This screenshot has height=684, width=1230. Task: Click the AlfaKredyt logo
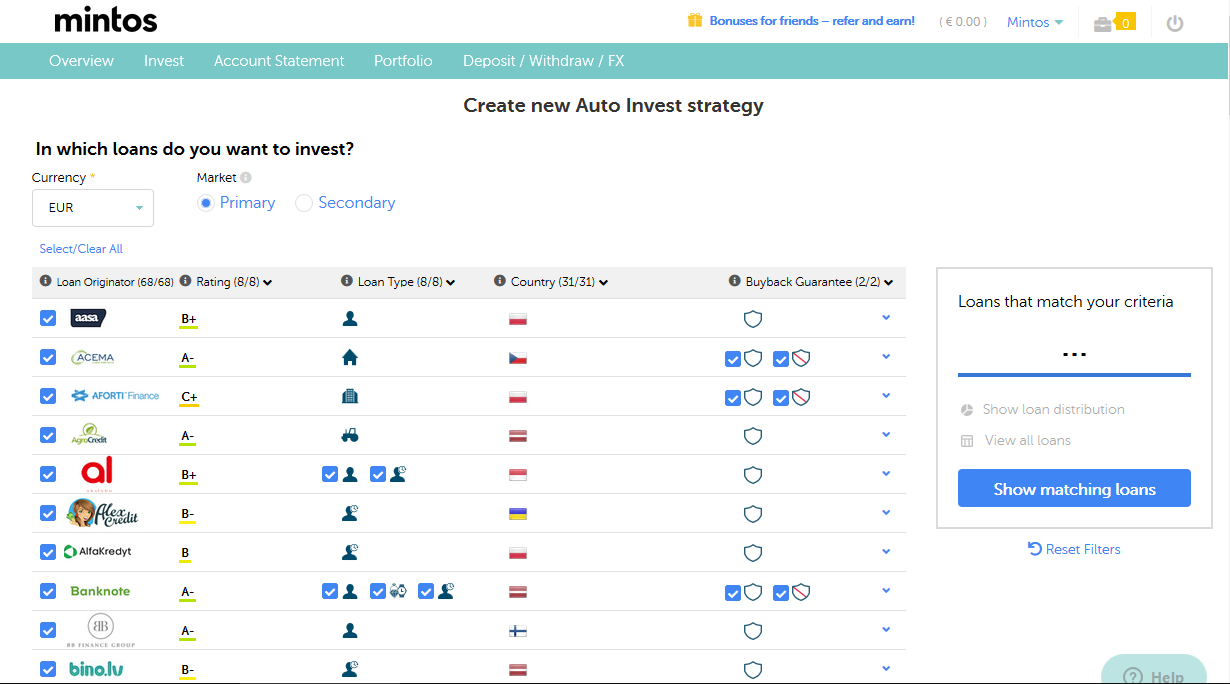[x=97, y=552]
